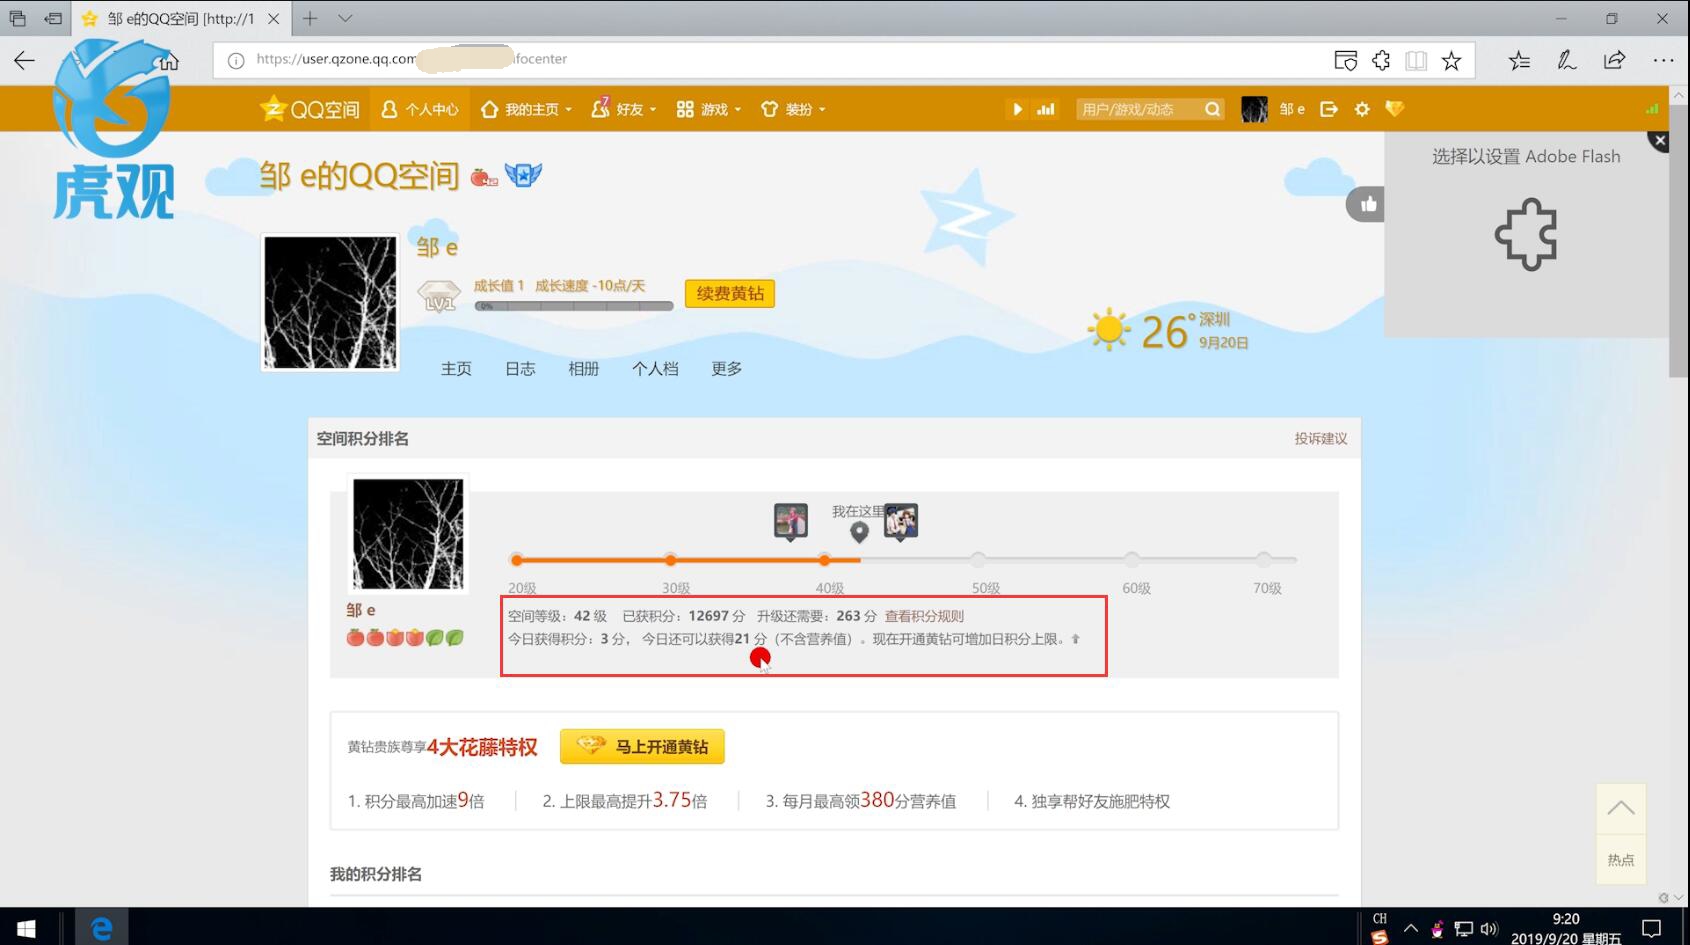Click the tracking prevention shield icon
Image resolution: width=1690 pixels, height=945 pixels.
coord(1346,60)
